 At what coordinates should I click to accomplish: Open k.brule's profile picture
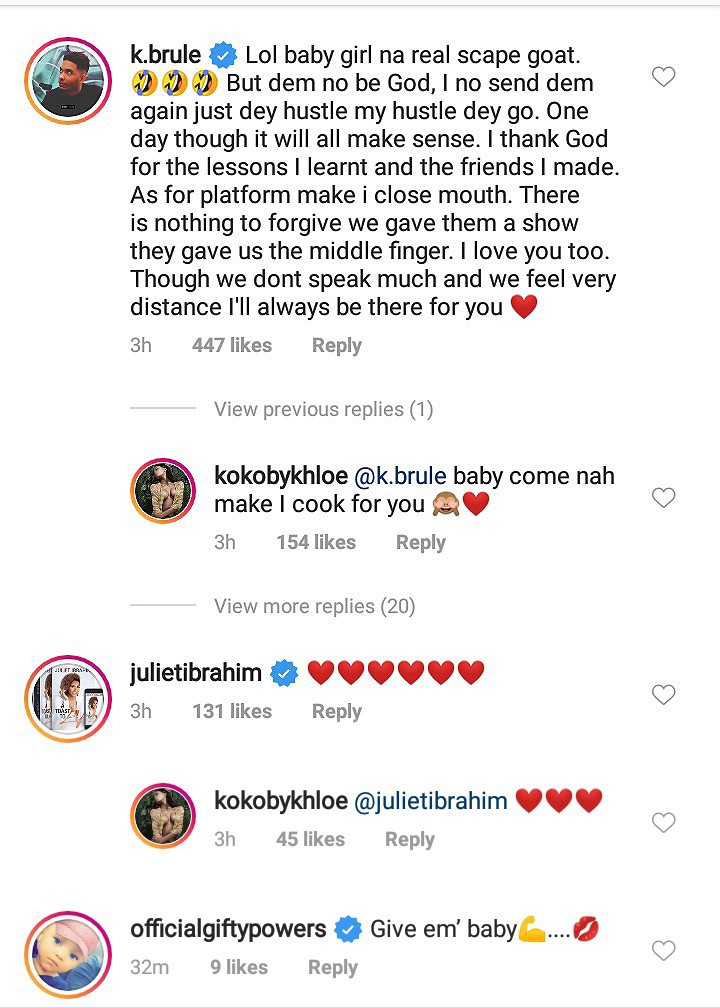coord(67,83)
